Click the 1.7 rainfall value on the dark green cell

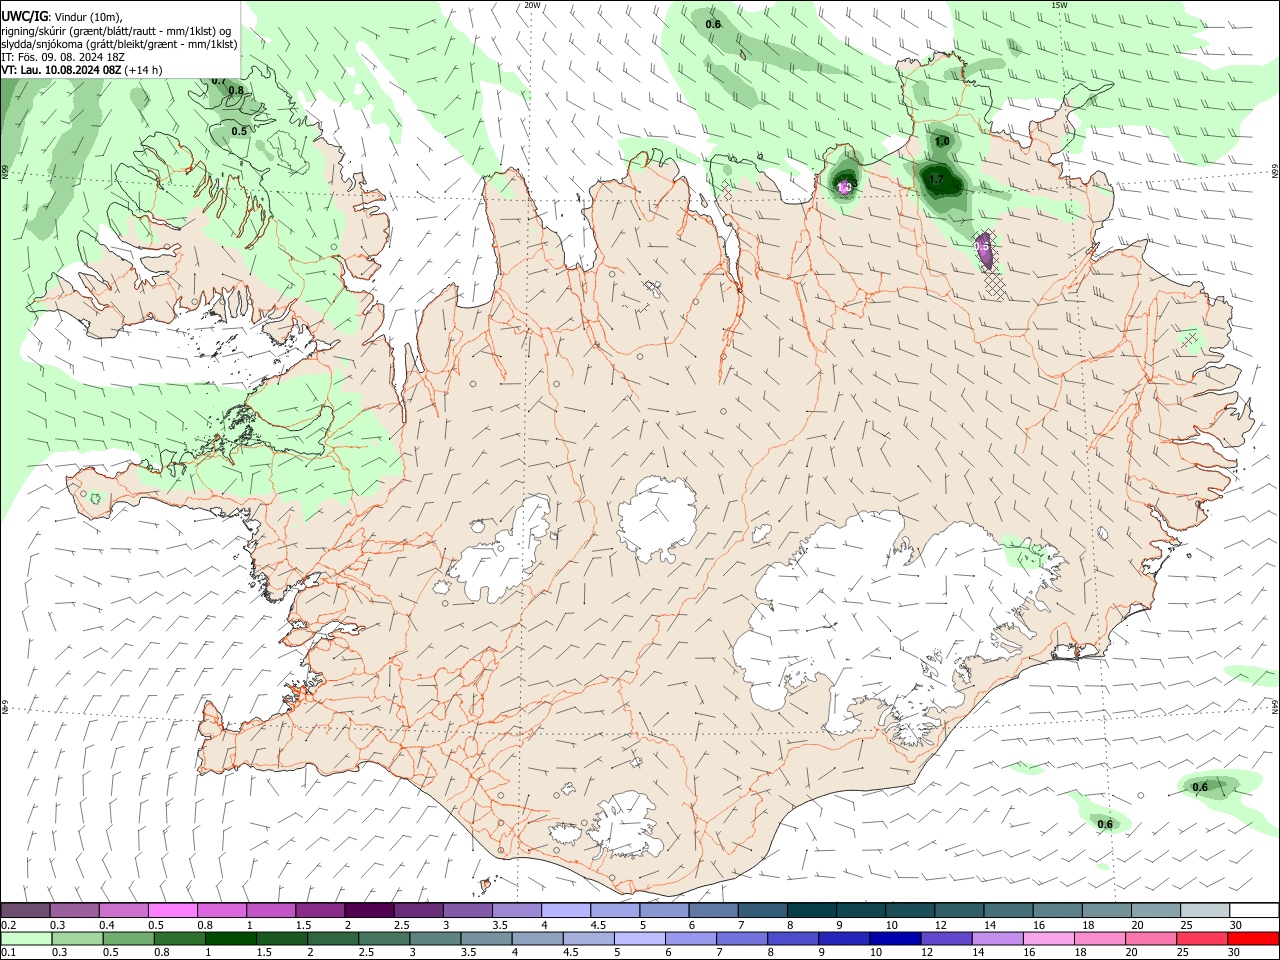pyautogui.click(x=936, y=180)
